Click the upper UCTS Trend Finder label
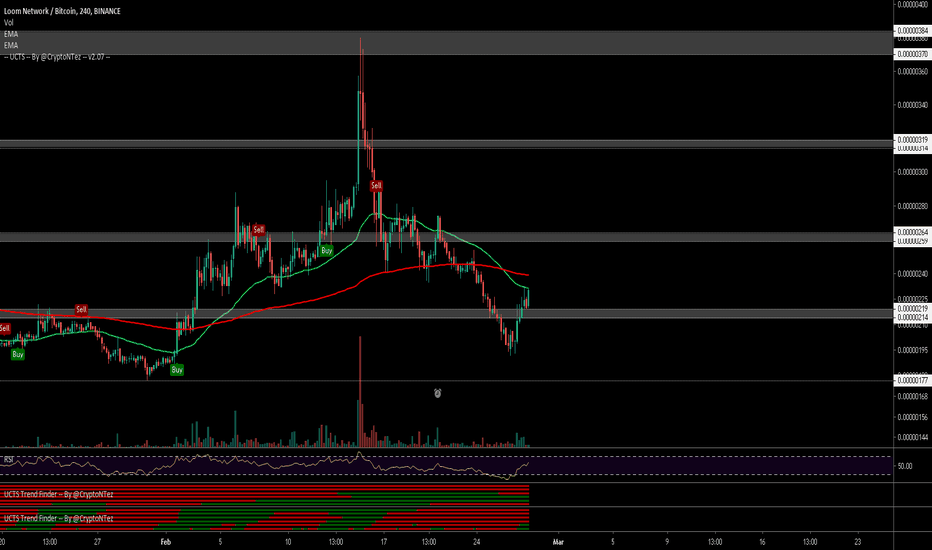 pyautogui.click(x=58, y=494)
